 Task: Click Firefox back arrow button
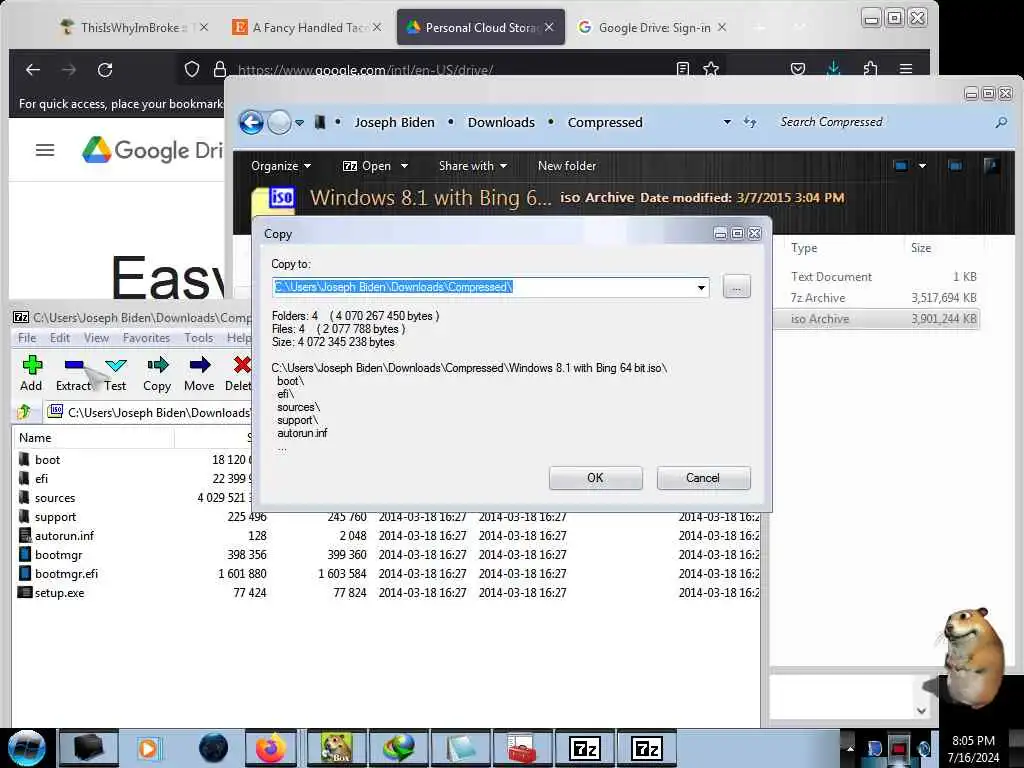coord(33,69)
